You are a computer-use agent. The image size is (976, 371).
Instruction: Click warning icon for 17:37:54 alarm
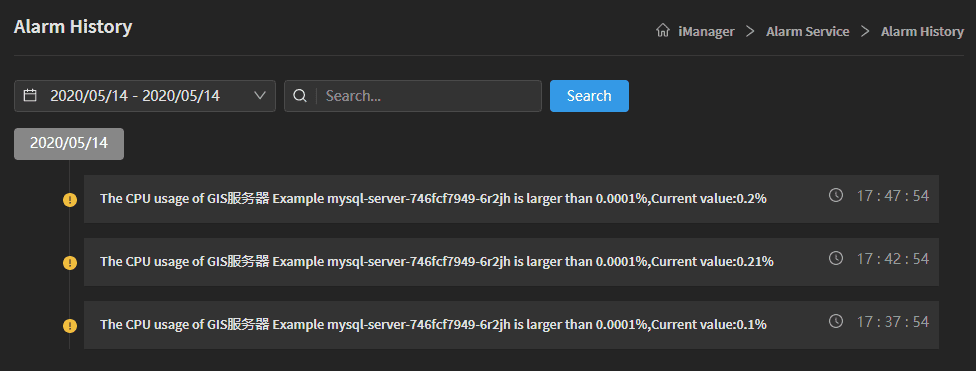pos(70,326)
